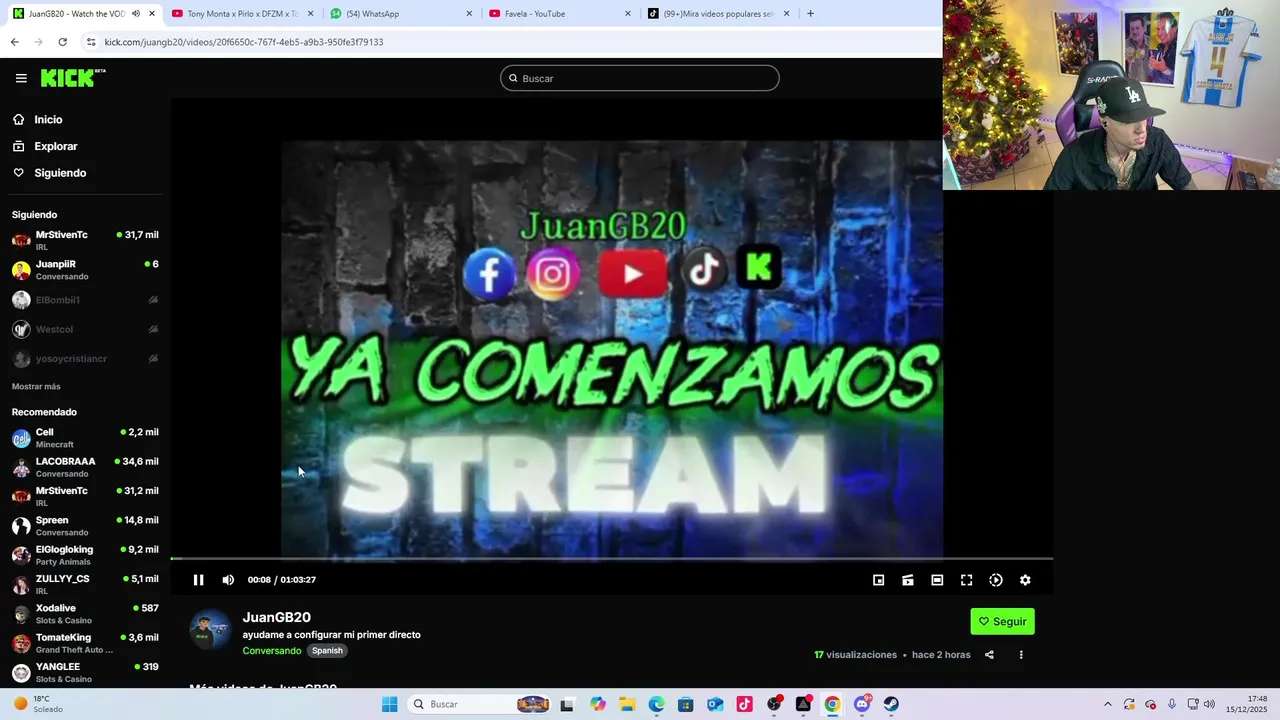This screenshot has height=720, width=1280.
Task: Open Outlook from taskbar
Action: [x=715, y=704]
